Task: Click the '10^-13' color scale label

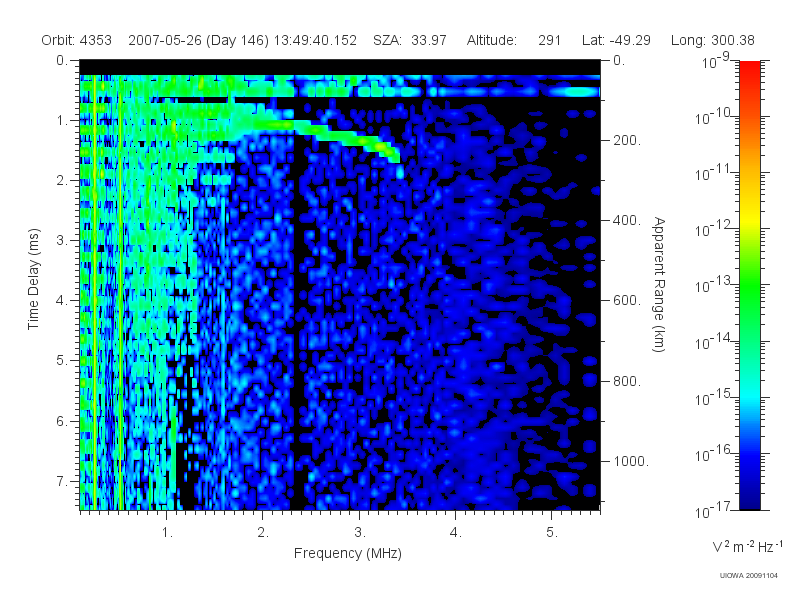Action: point(714,285)
